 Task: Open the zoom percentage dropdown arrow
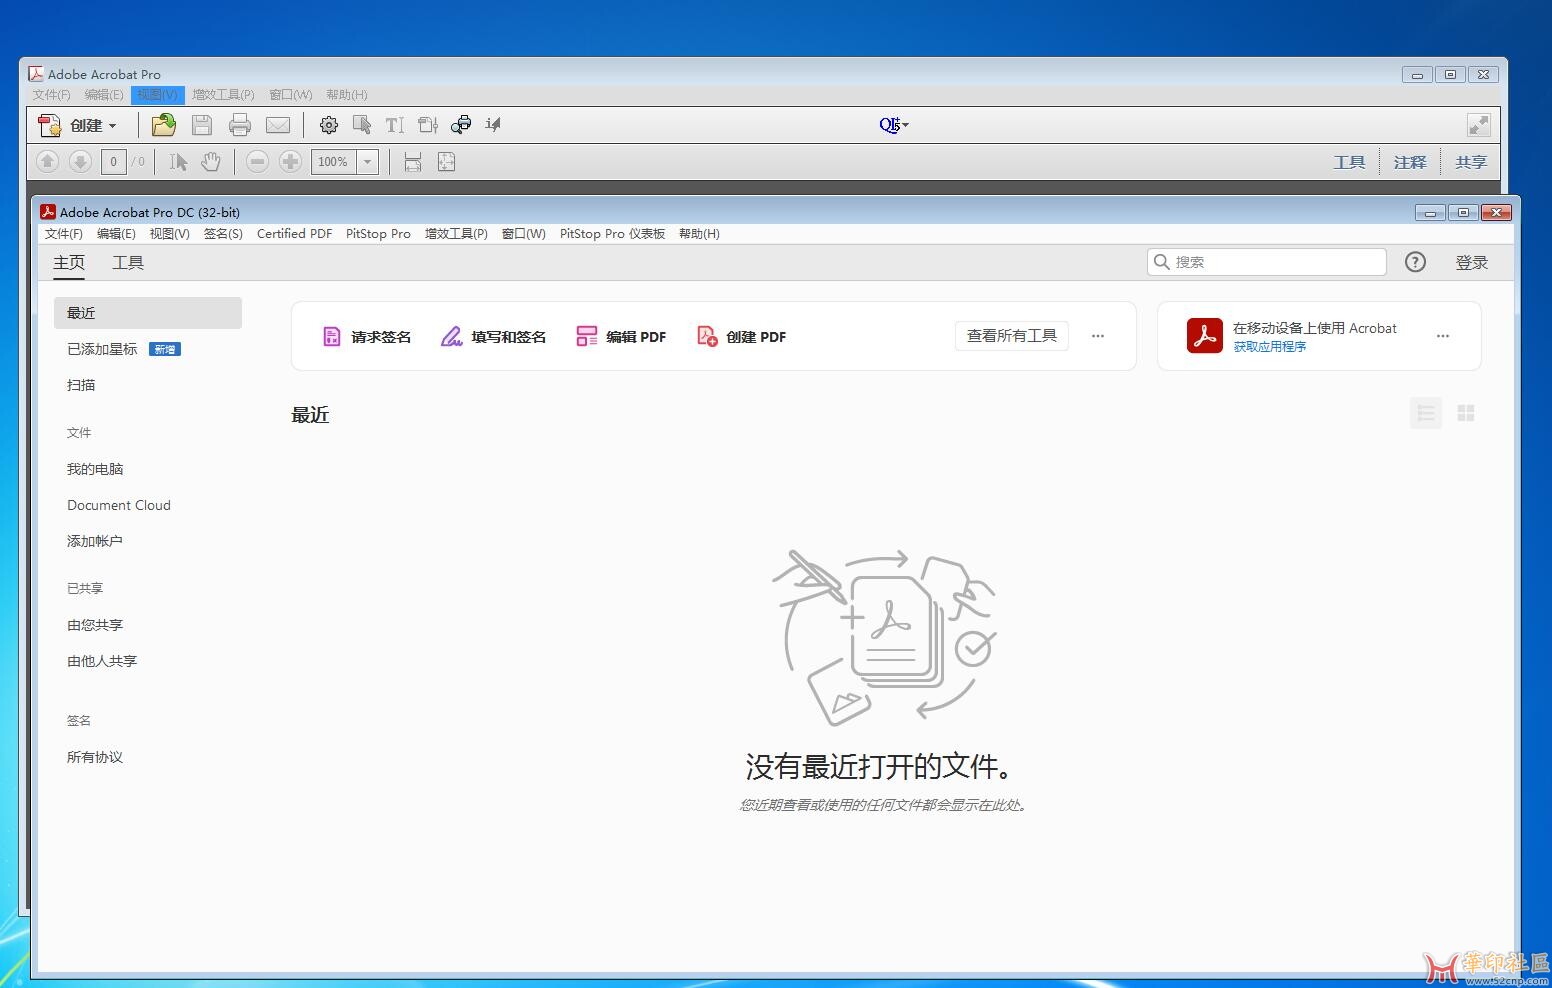pos(368,162)
